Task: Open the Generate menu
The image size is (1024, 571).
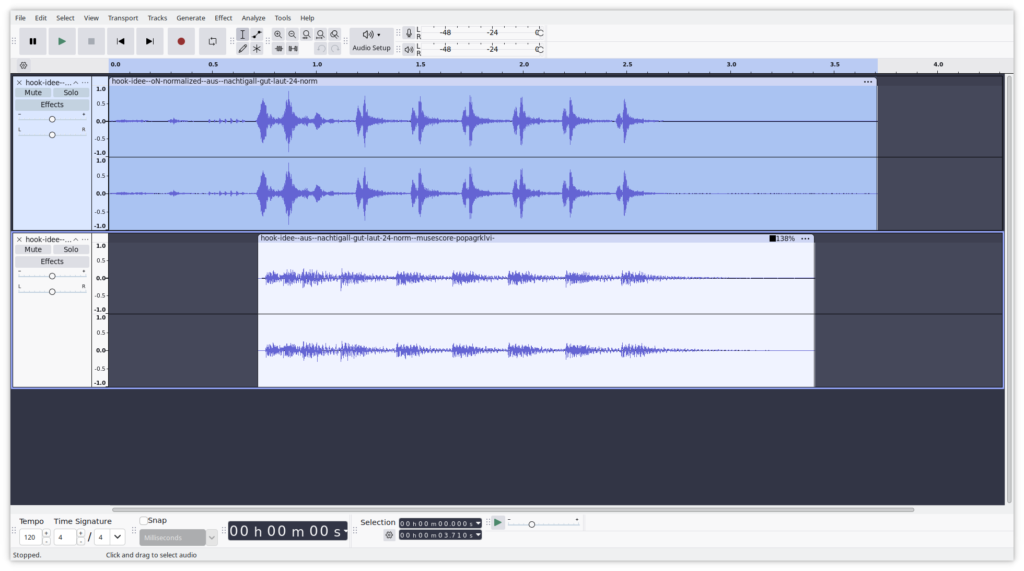Action: pyautogui.click(x=191, y=18)
